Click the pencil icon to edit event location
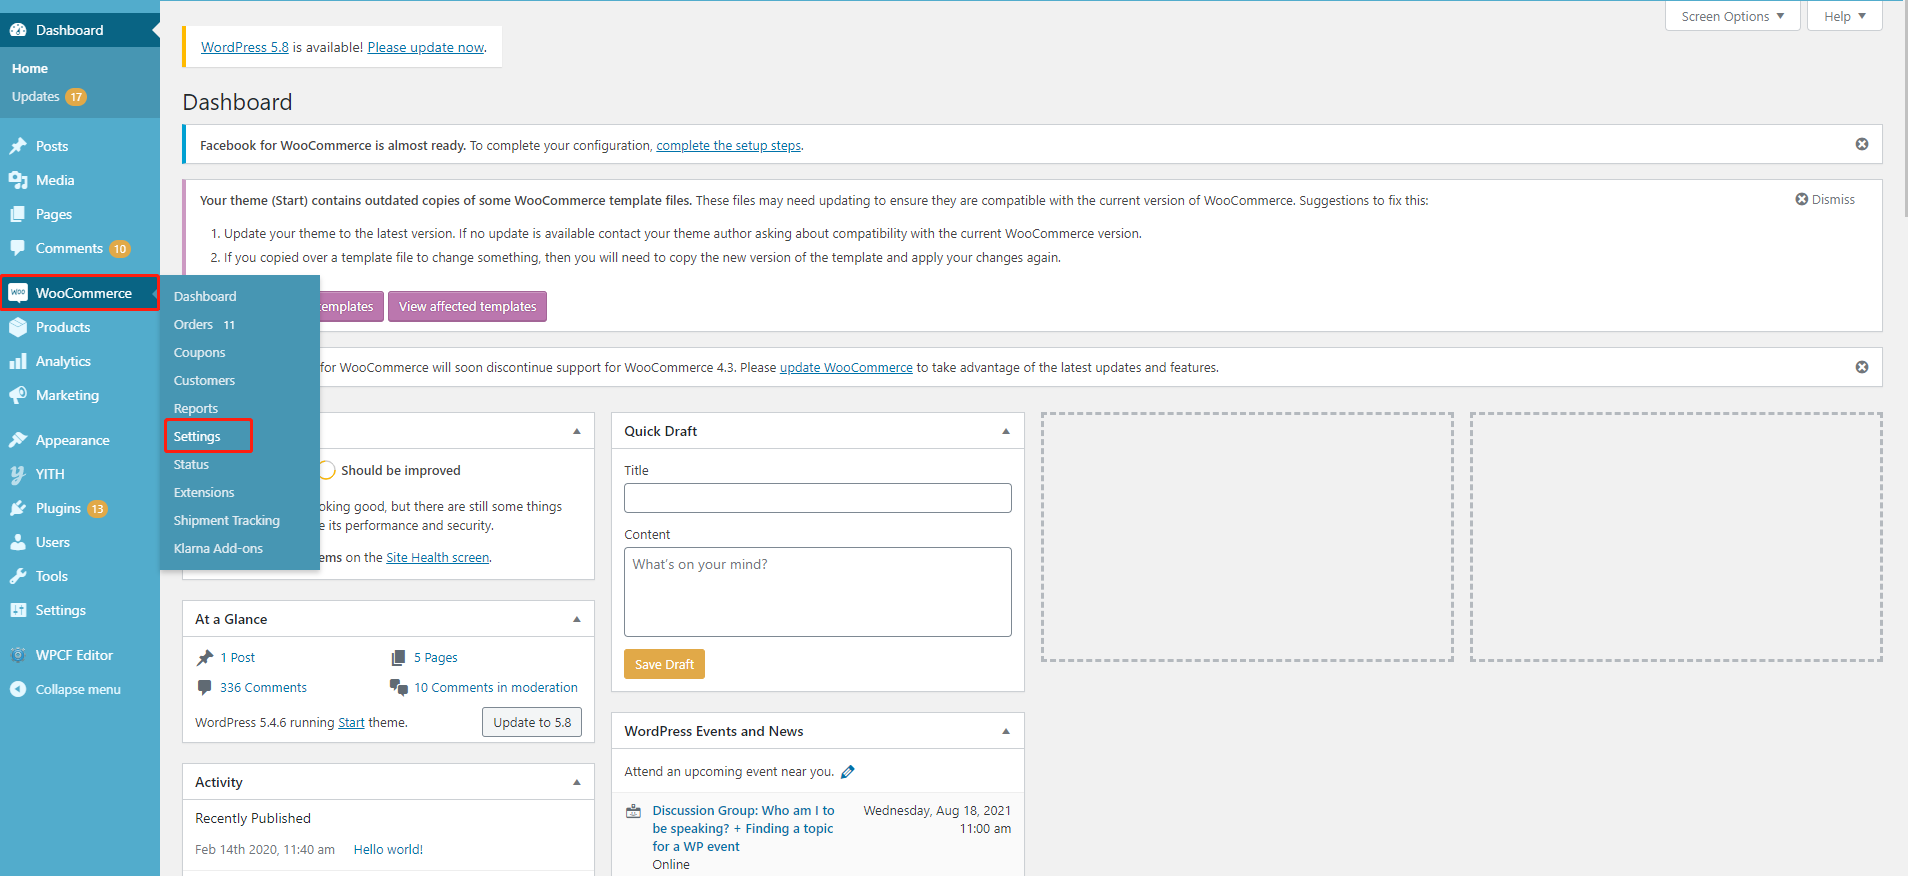1908x876 pixels. (848, 772)
